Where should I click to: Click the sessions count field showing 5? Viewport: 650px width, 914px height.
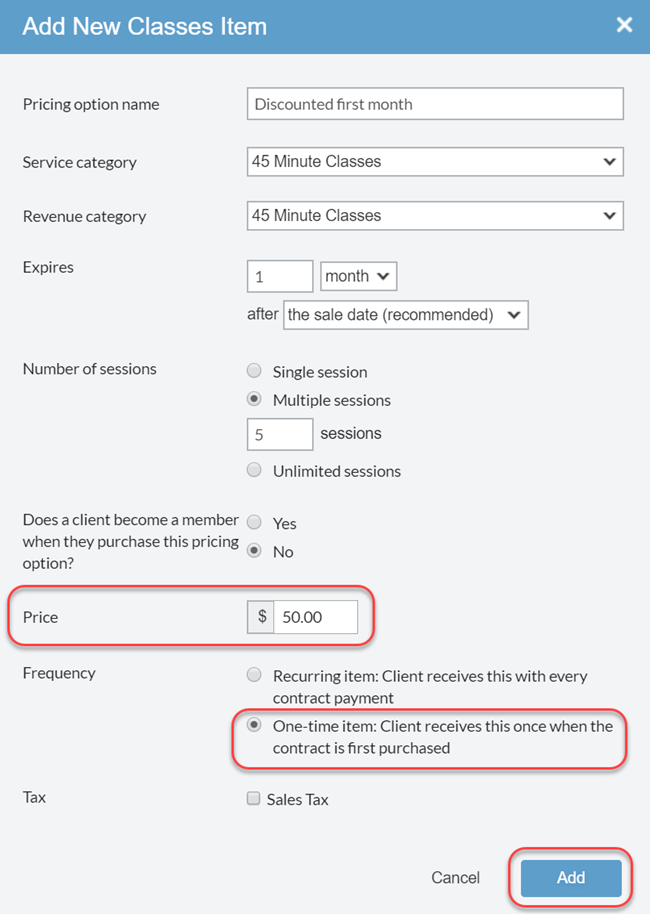279,434
